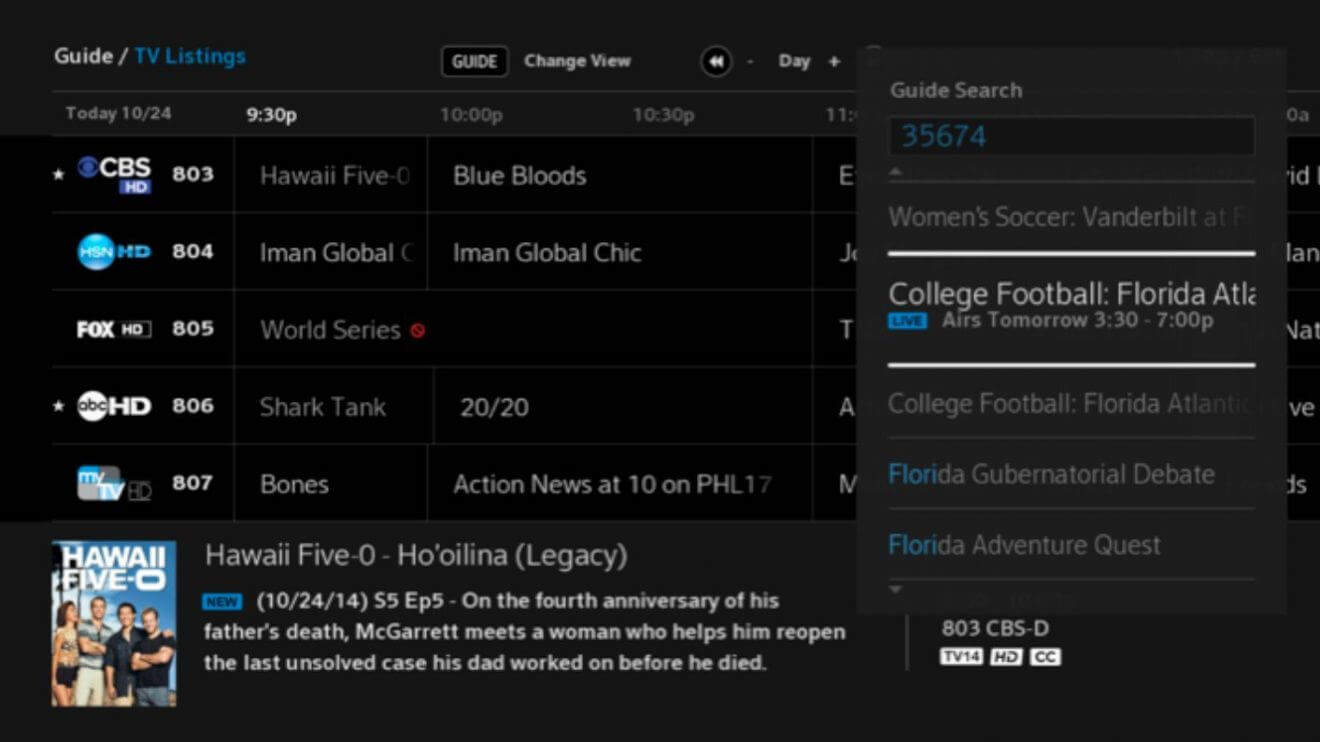1320x742 pixels.
Task: Click the MyTV HD channel logo
Action: coord(114,485)
